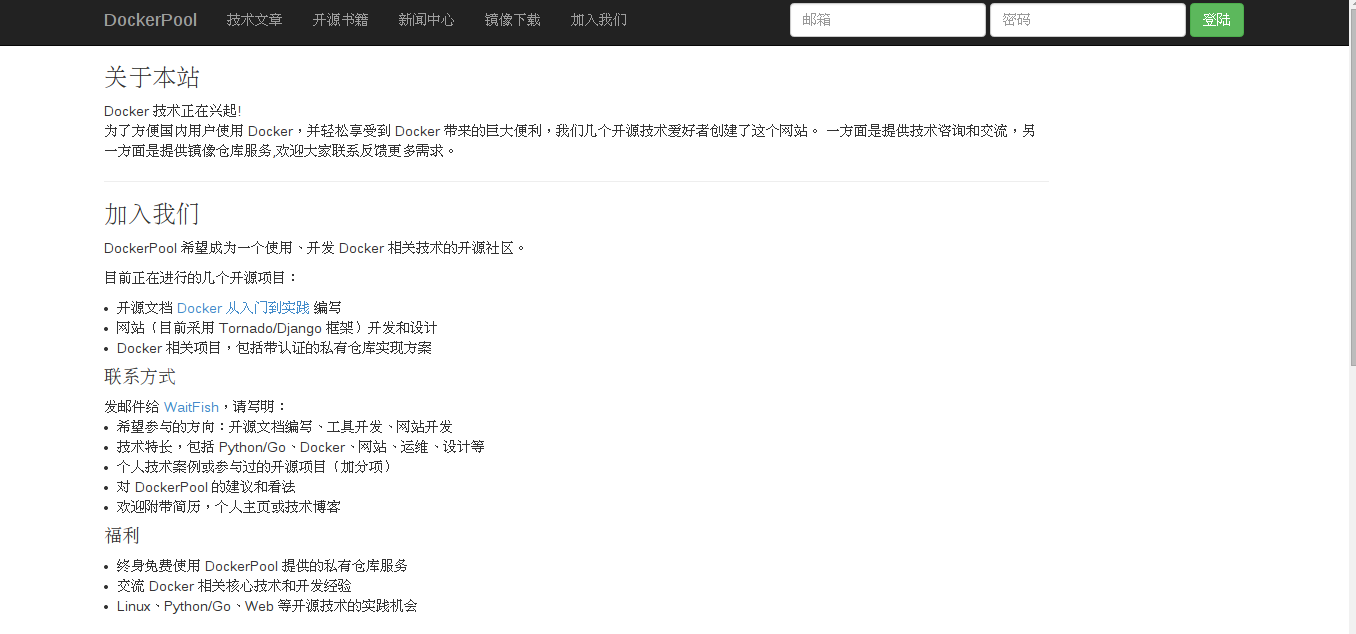Click the 福利 subheading

coord(122,536)
